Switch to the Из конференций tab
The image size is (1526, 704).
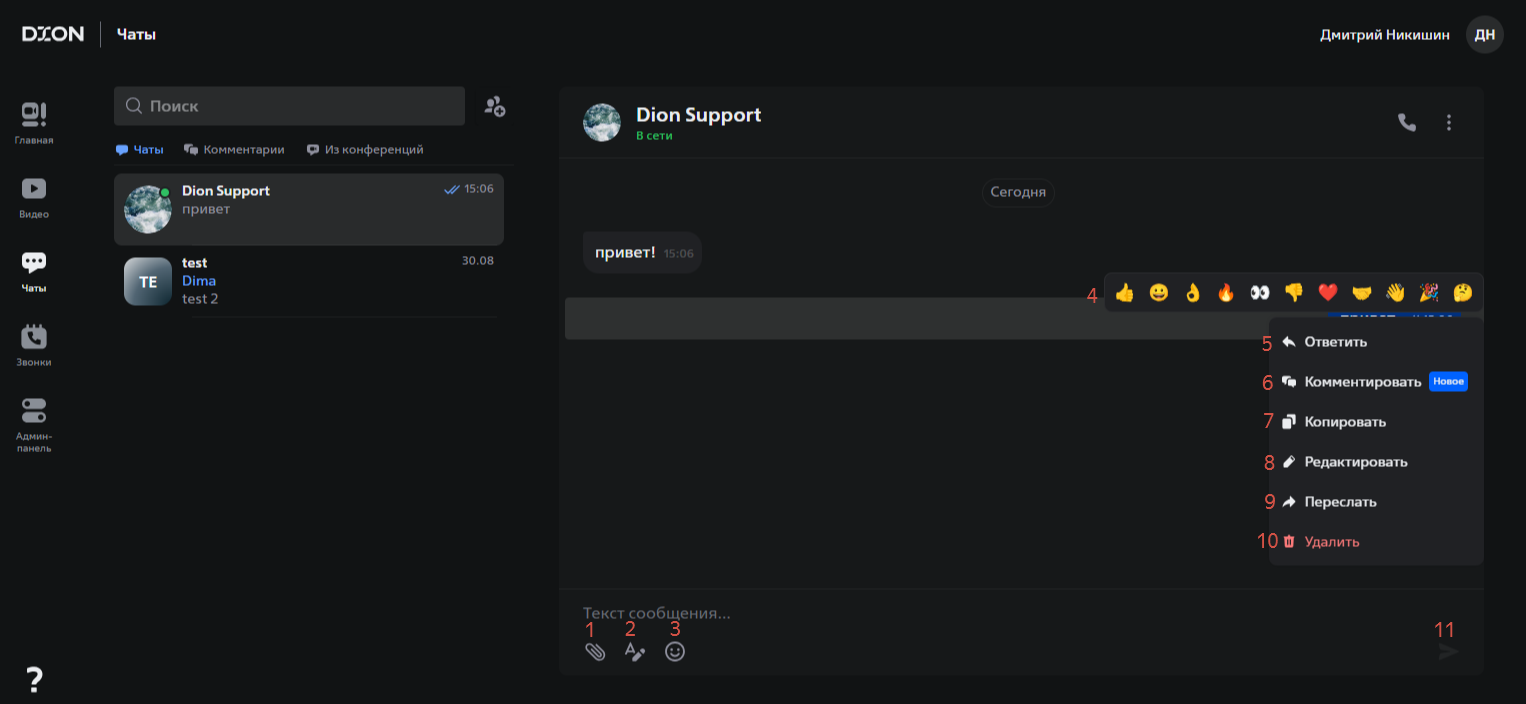pos(365,150)
